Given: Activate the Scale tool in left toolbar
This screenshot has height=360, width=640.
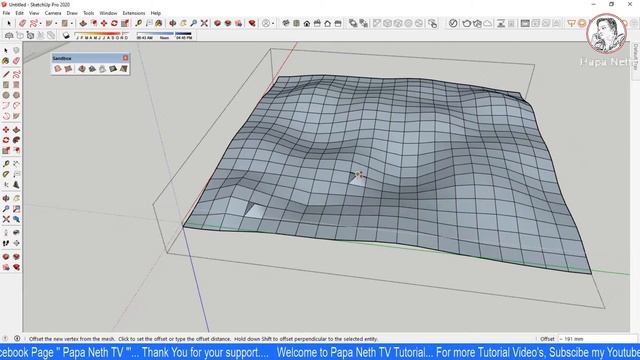Looking at the screenshot, I should (x=6, y=151).
